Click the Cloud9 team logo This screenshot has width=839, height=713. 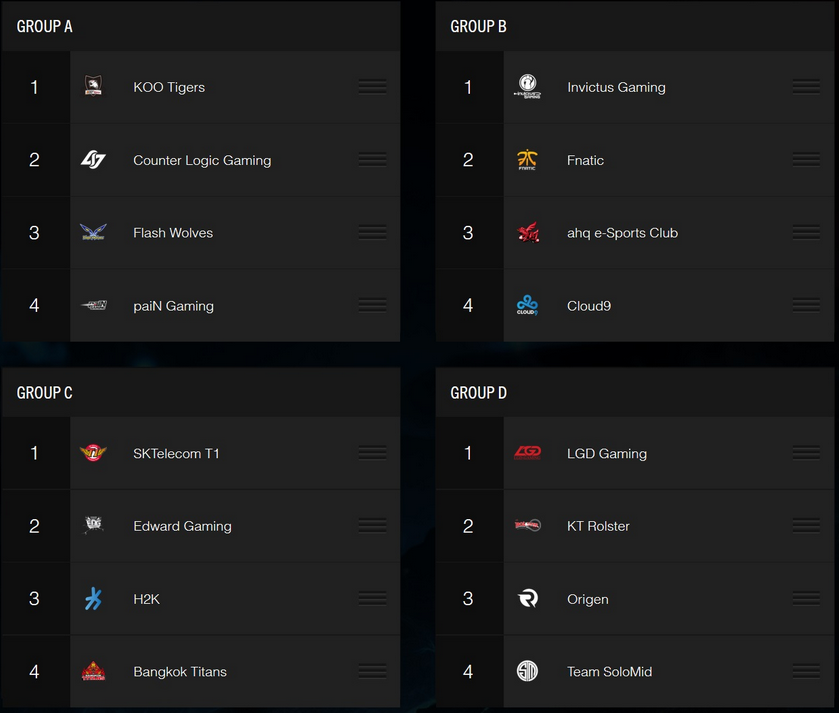point(527,306)
